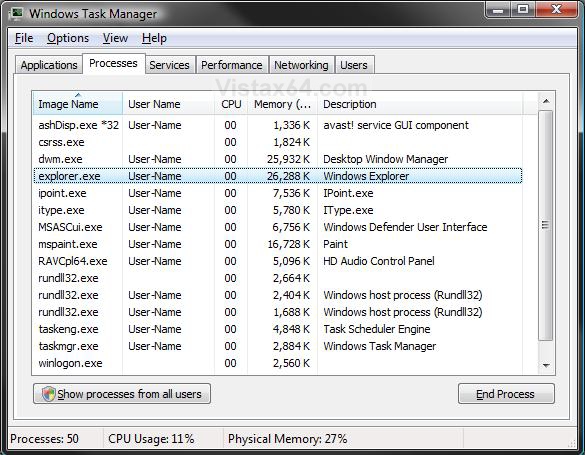Click the End Process button
Viewport: 585px width, 455px height.
[506, 394]
